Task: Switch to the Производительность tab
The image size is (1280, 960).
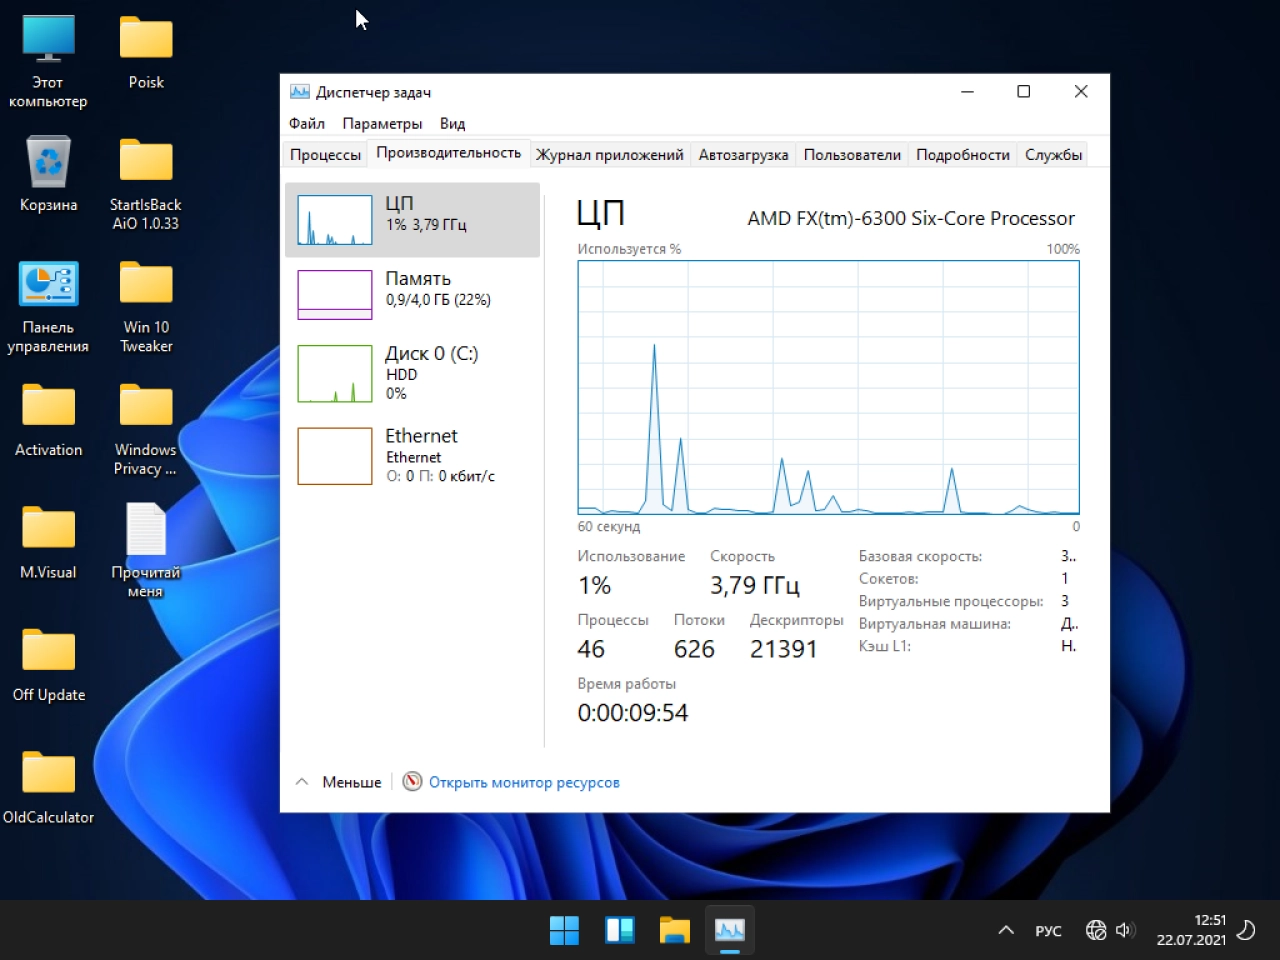Action: [448, 153]
